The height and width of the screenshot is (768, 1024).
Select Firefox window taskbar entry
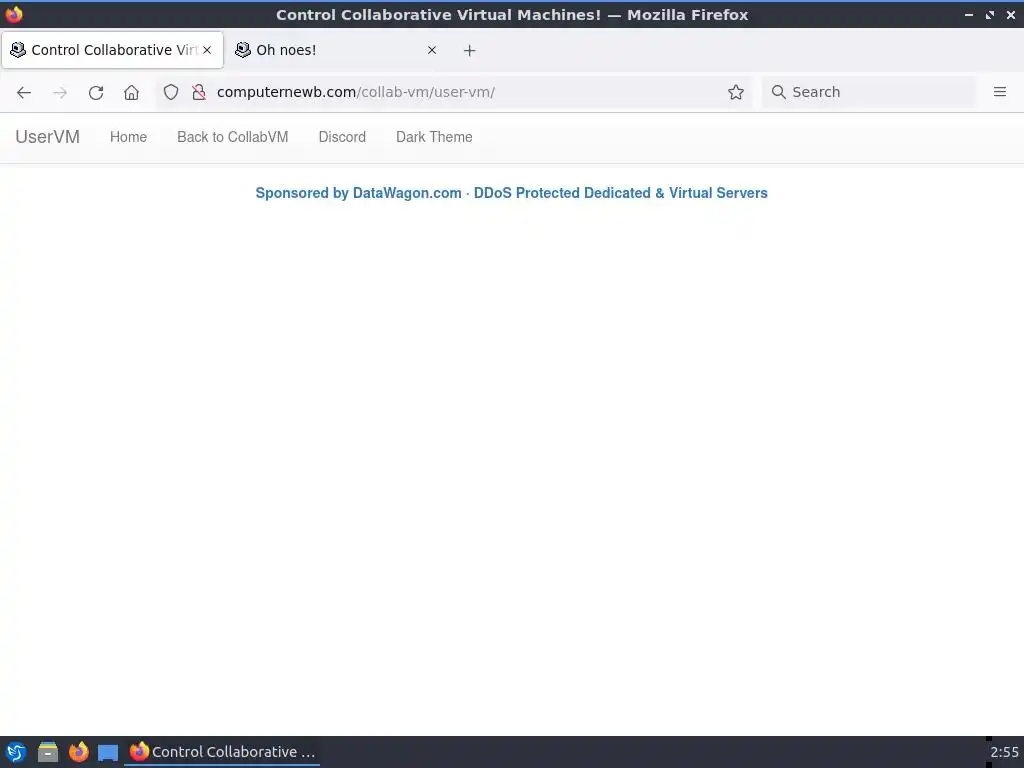point(222,752)
